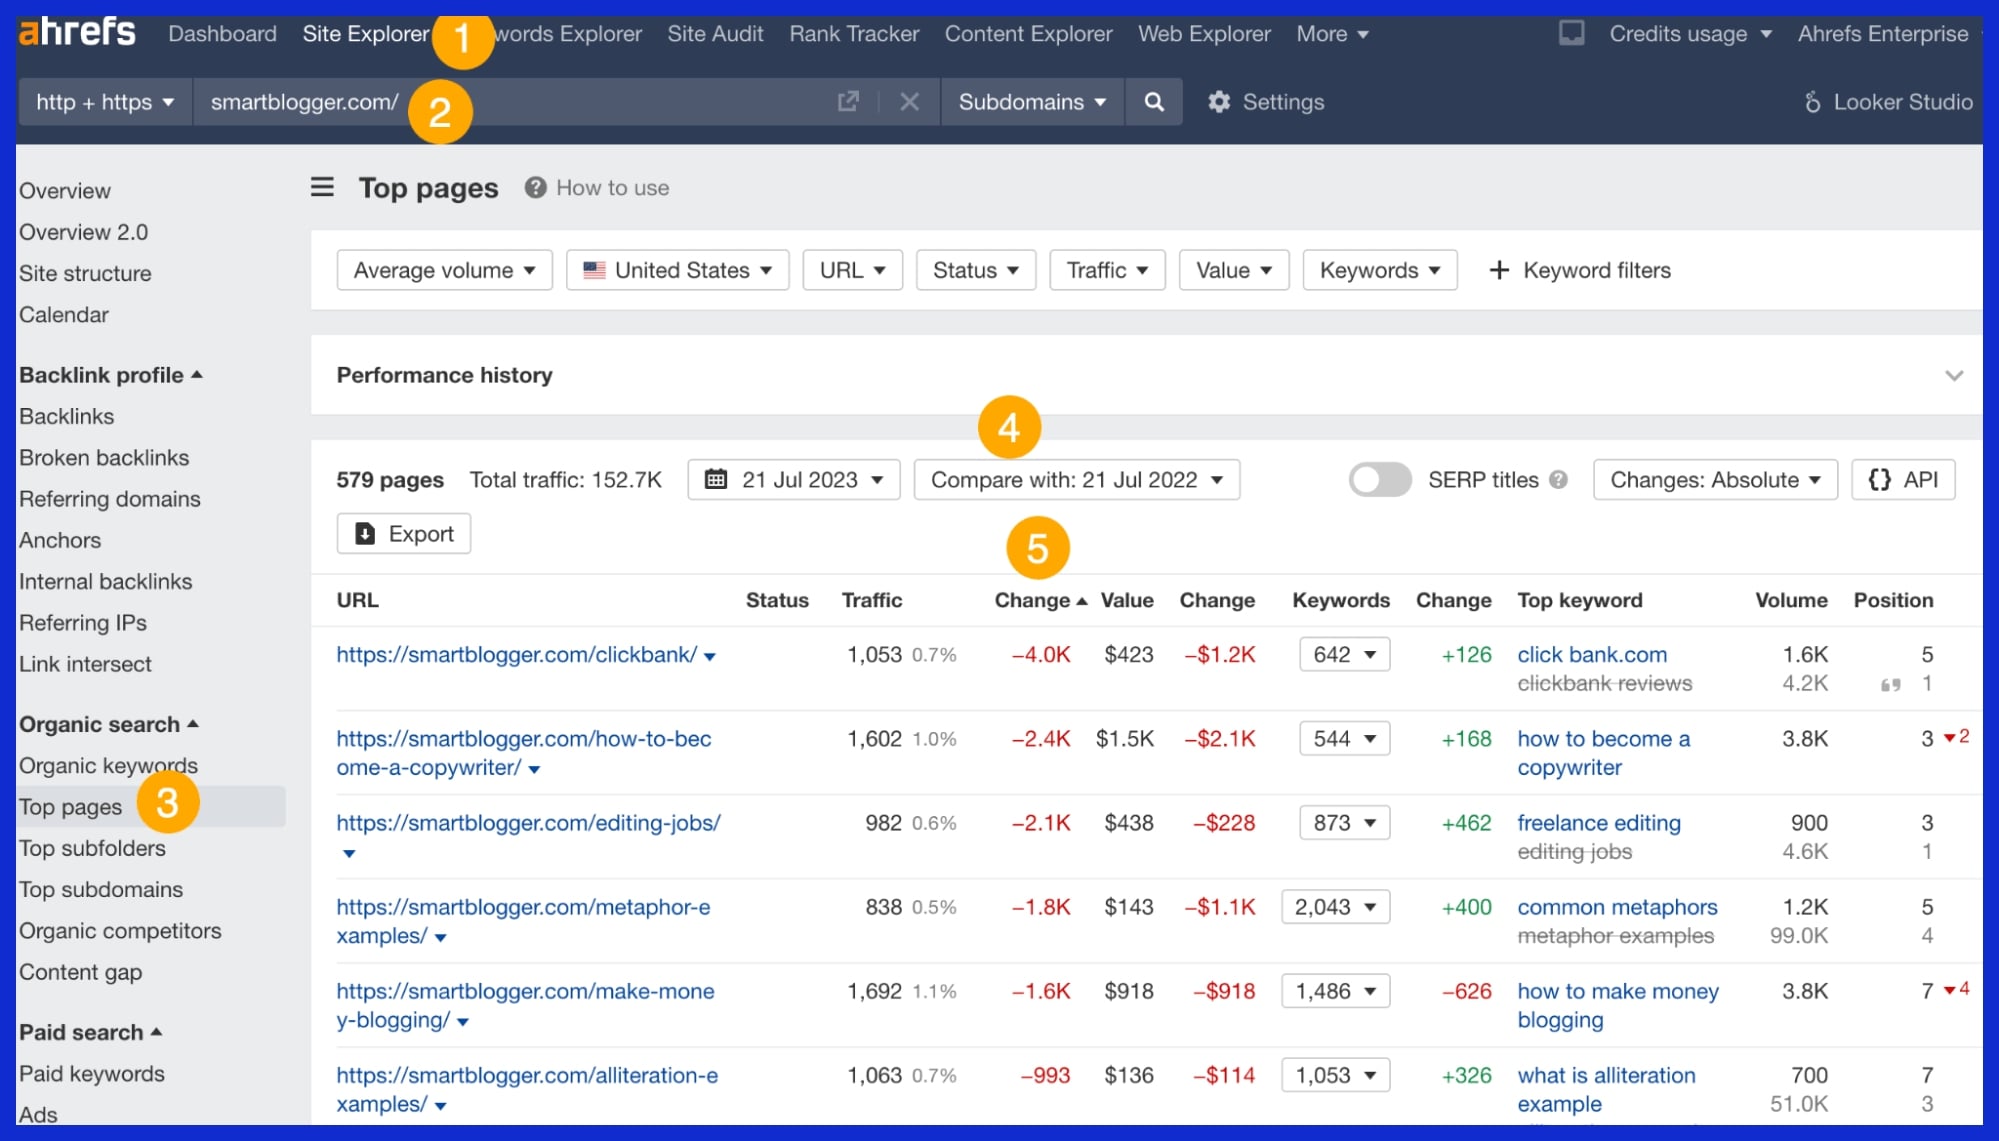Clear the smartblogger.com search field
Screen dimensions: 1999x1141
pos(909,101)
